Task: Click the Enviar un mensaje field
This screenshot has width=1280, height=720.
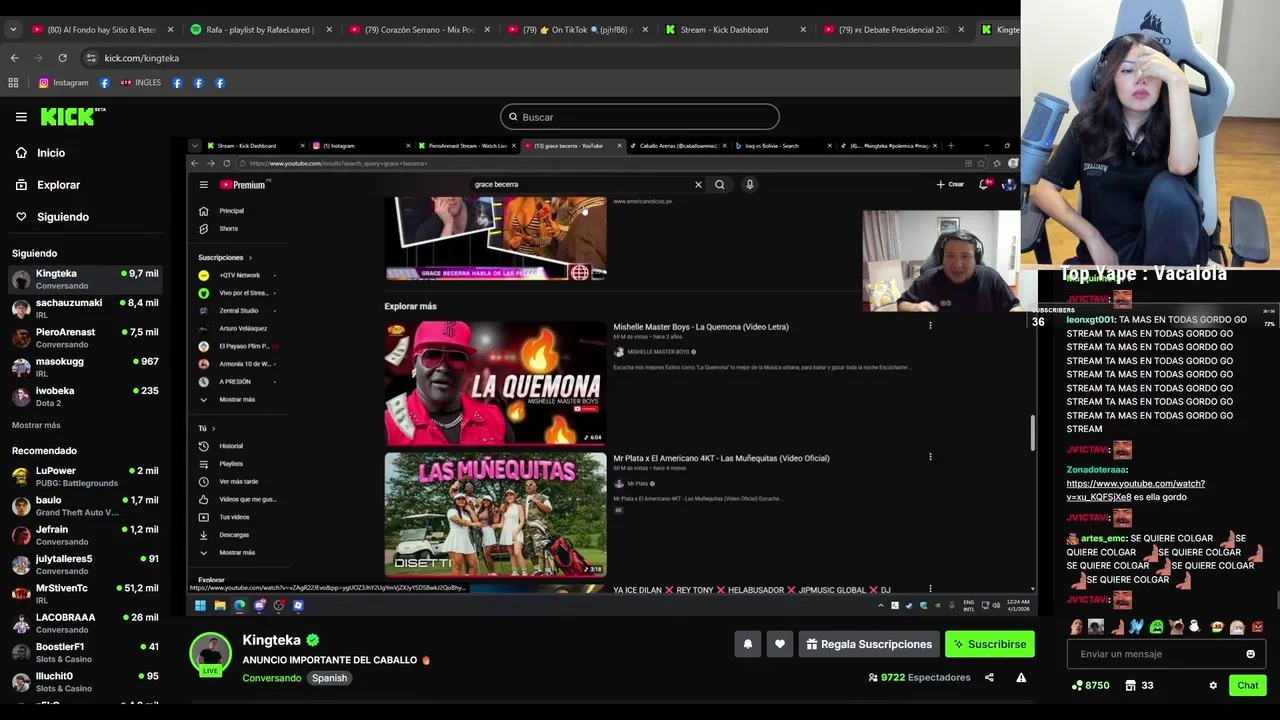Action: 1155,654
